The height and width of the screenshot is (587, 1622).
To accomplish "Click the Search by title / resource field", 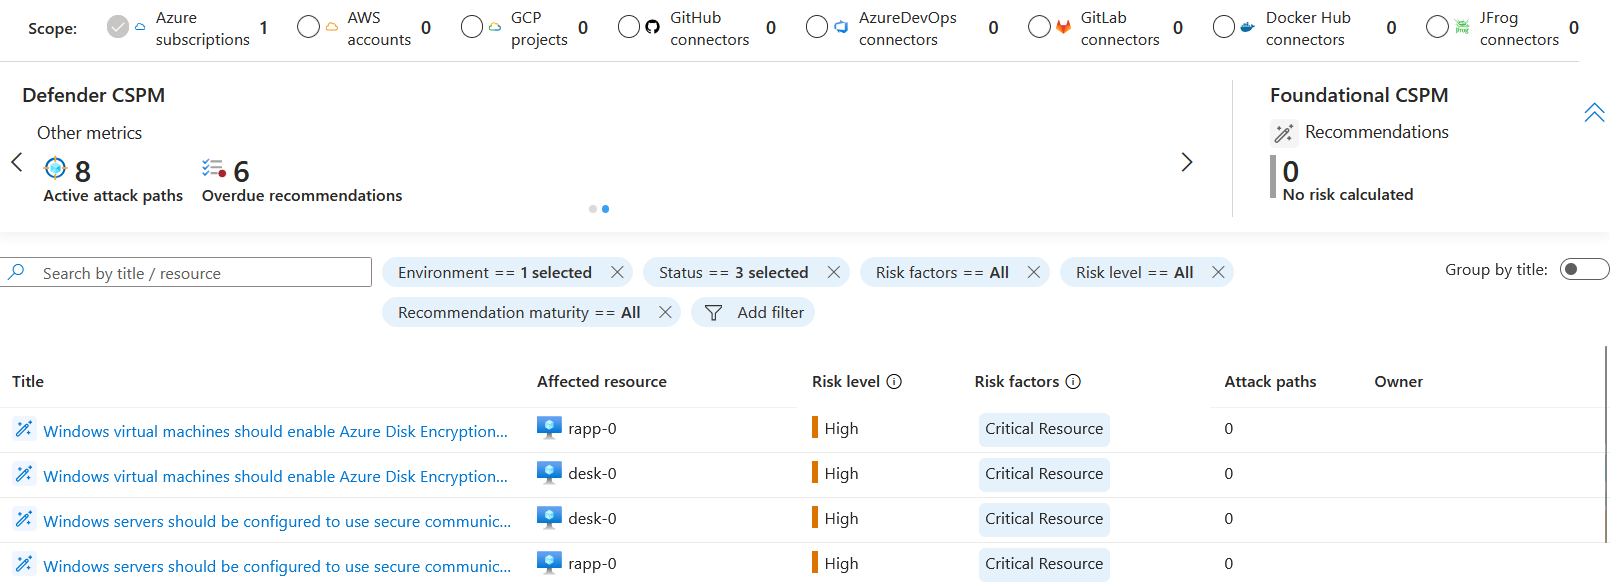I will point(186,272).
